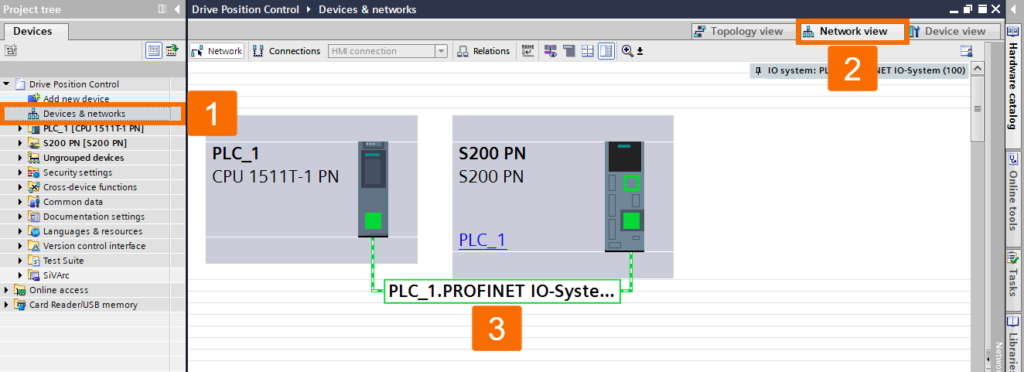Click the Relations toolbar button
Viewport: 1024px width, 372px height.
[x=484, y=51]
